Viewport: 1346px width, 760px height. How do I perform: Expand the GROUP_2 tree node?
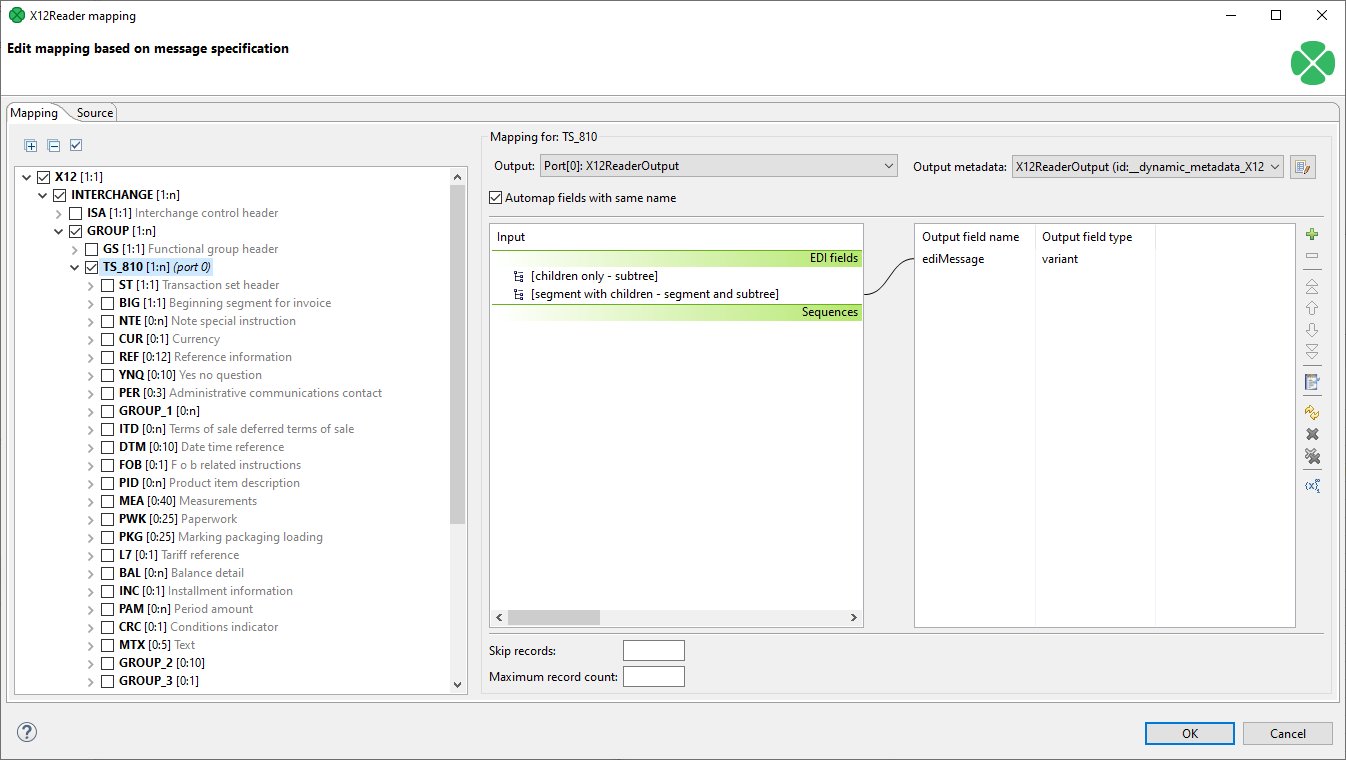pyautogui.click(x=91, y=662)
